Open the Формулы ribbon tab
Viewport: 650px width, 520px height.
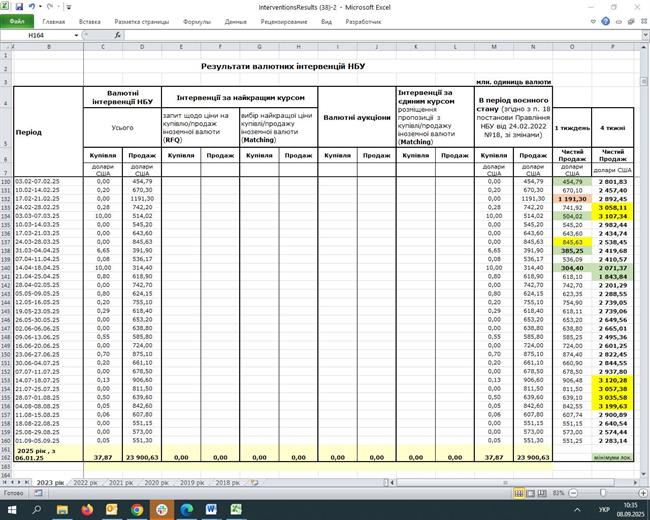tap(197, 22)
